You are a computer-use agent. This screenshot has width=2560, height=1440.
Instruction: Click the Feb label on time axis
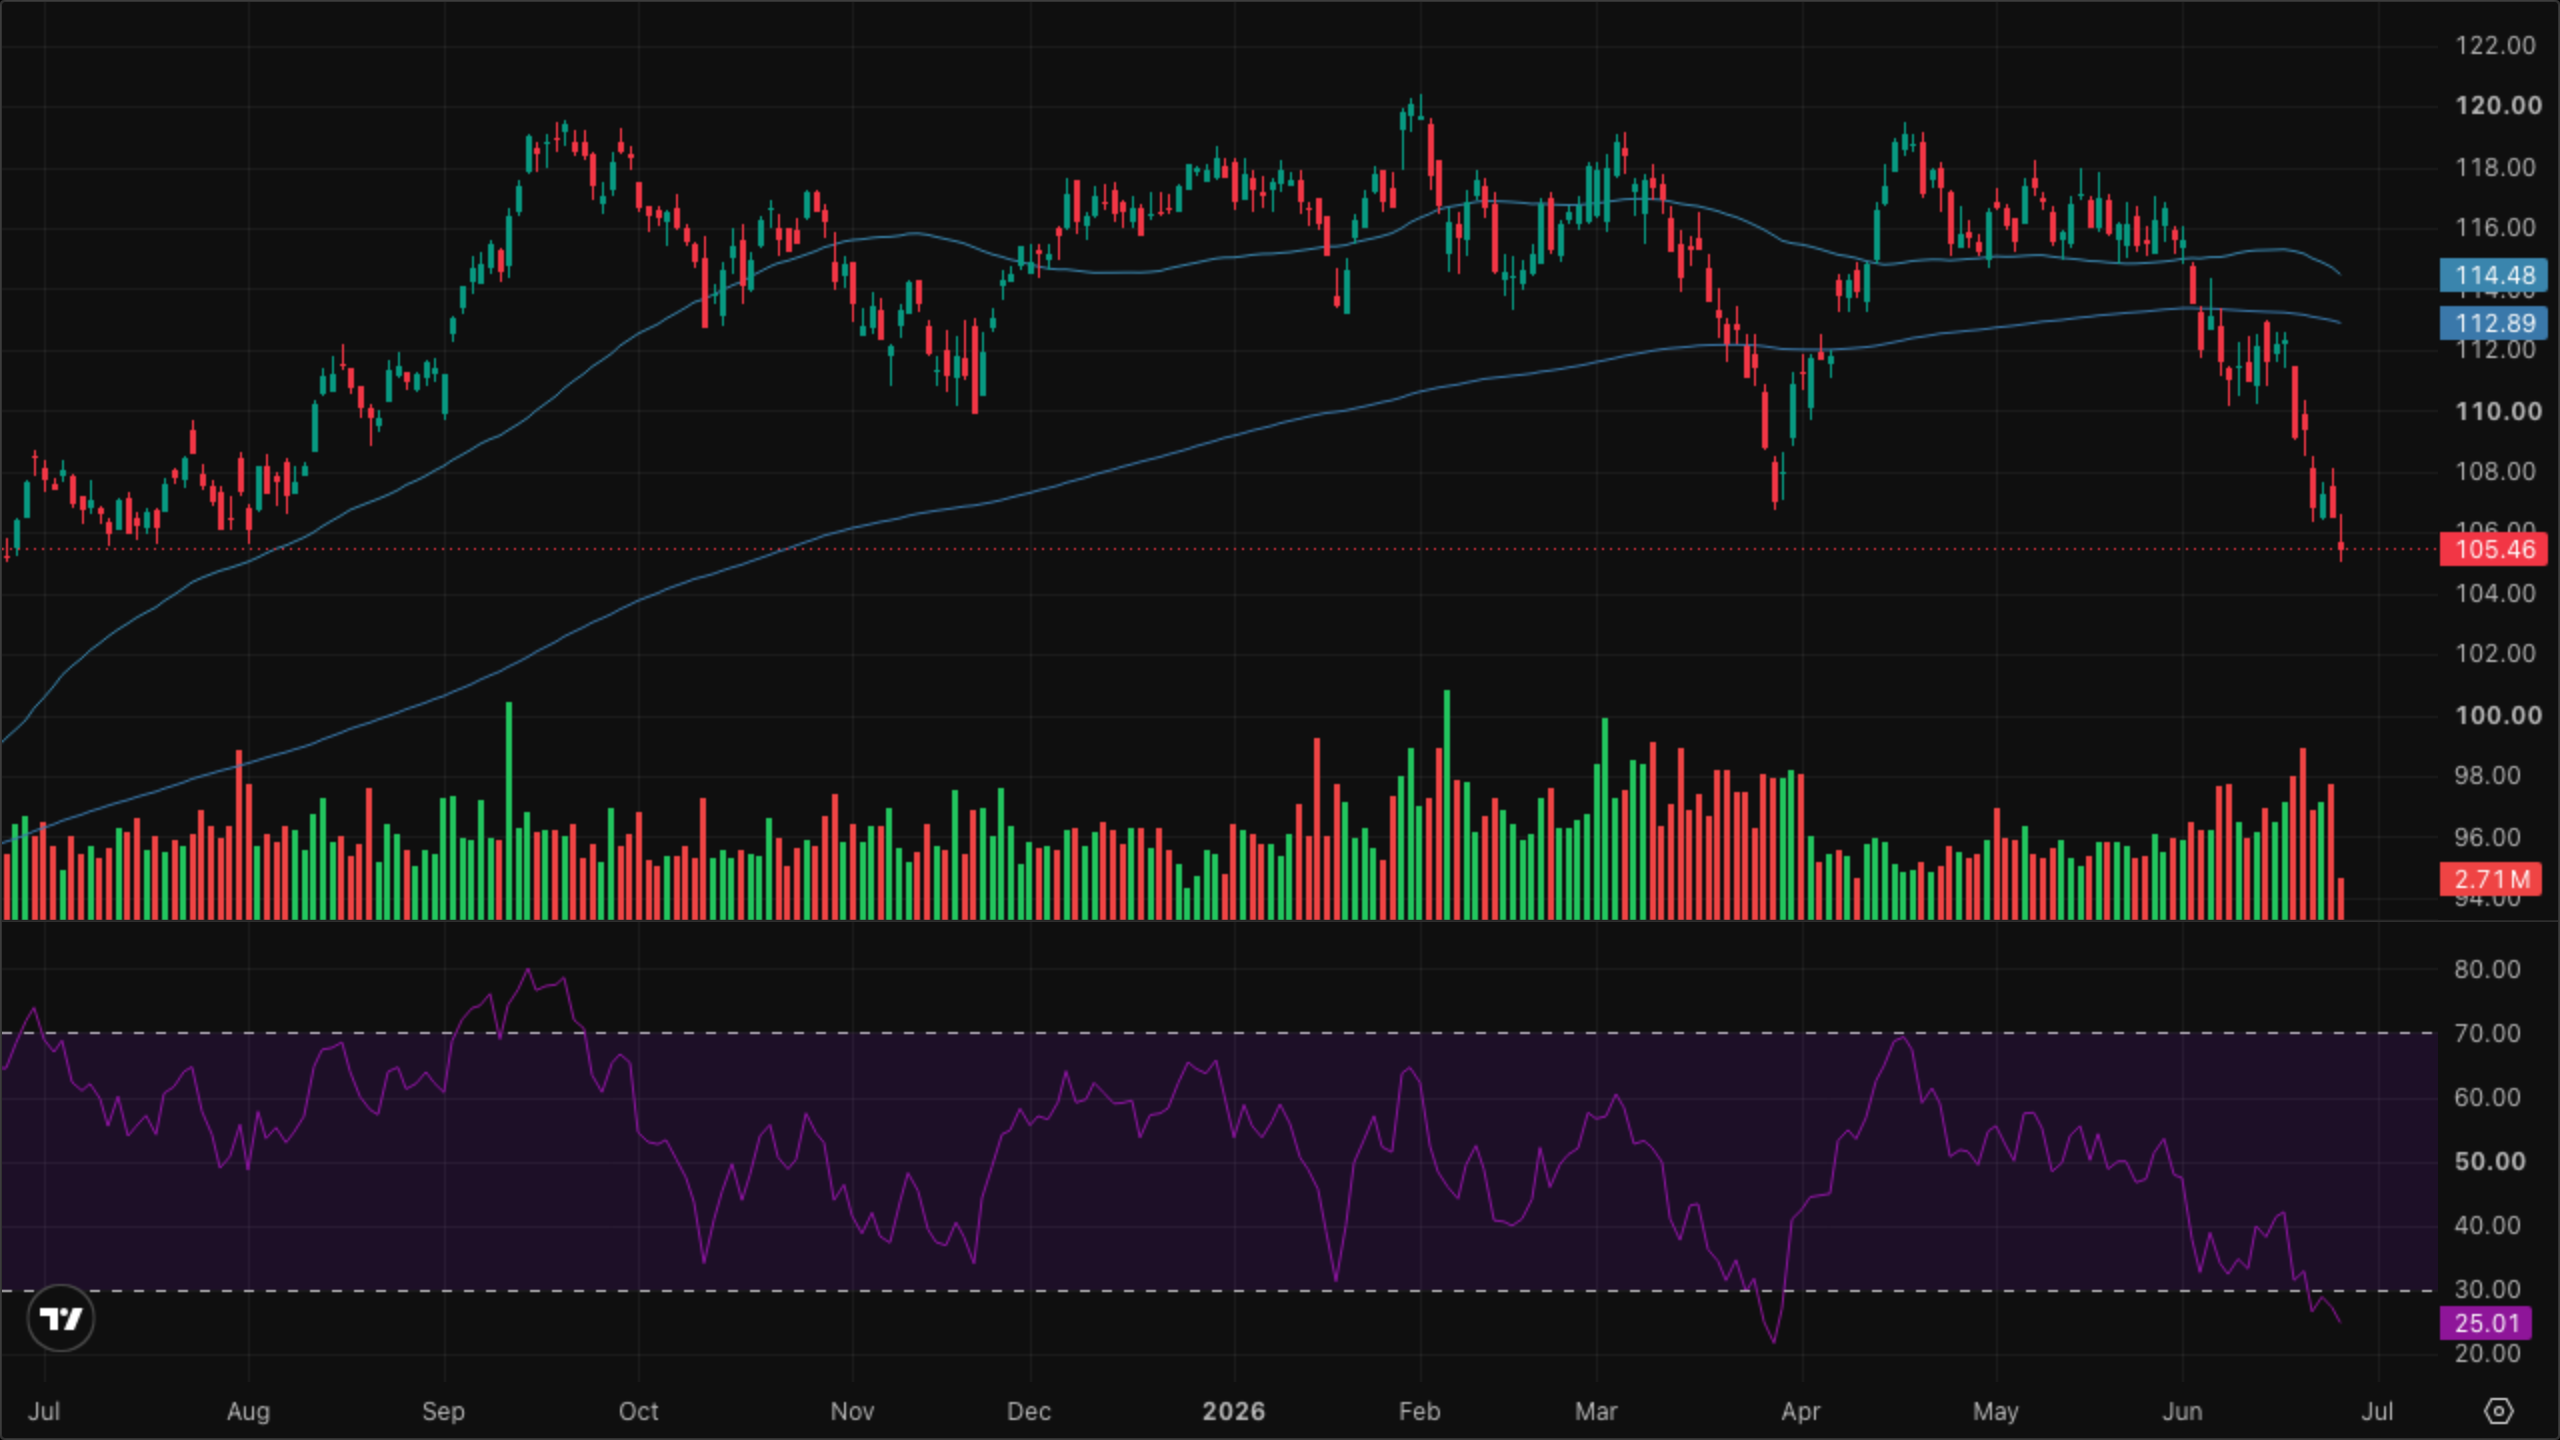pos(1419,1411)
